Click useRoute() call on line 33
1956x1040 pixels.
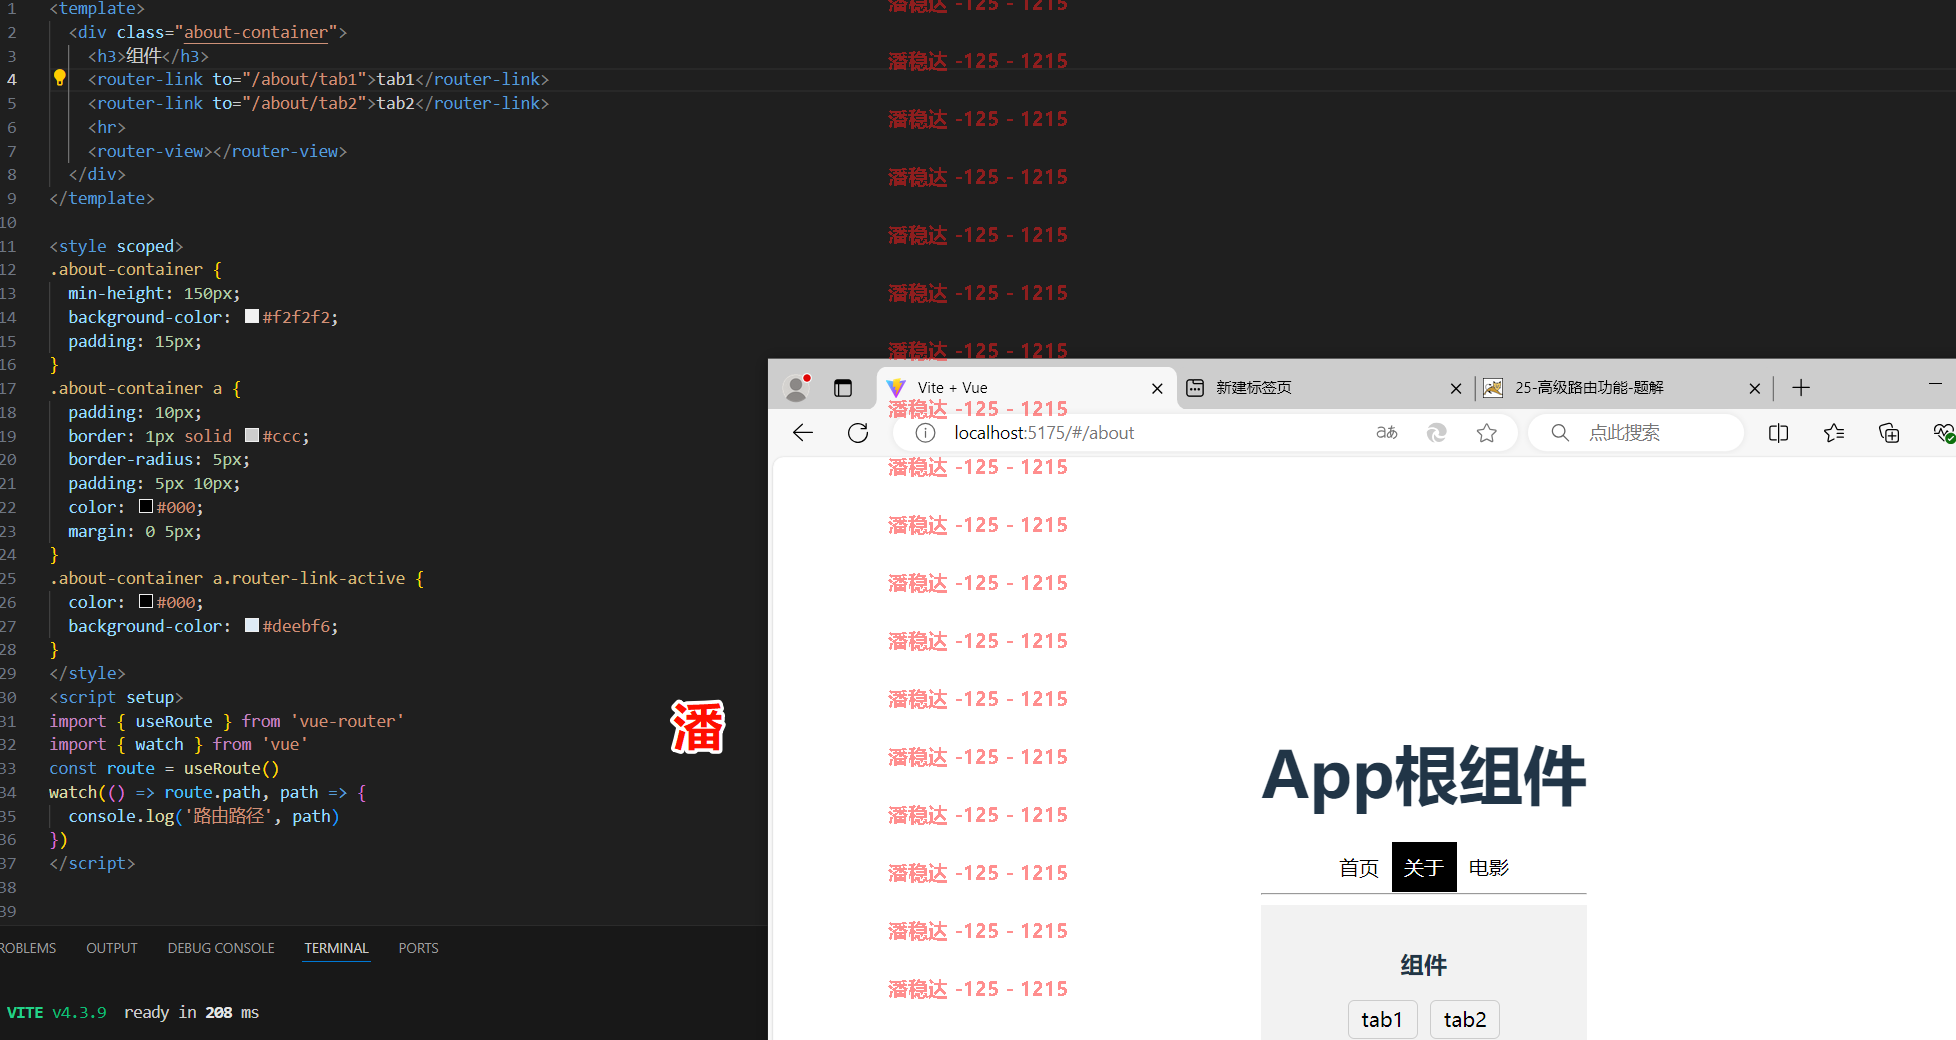[231, 768]
